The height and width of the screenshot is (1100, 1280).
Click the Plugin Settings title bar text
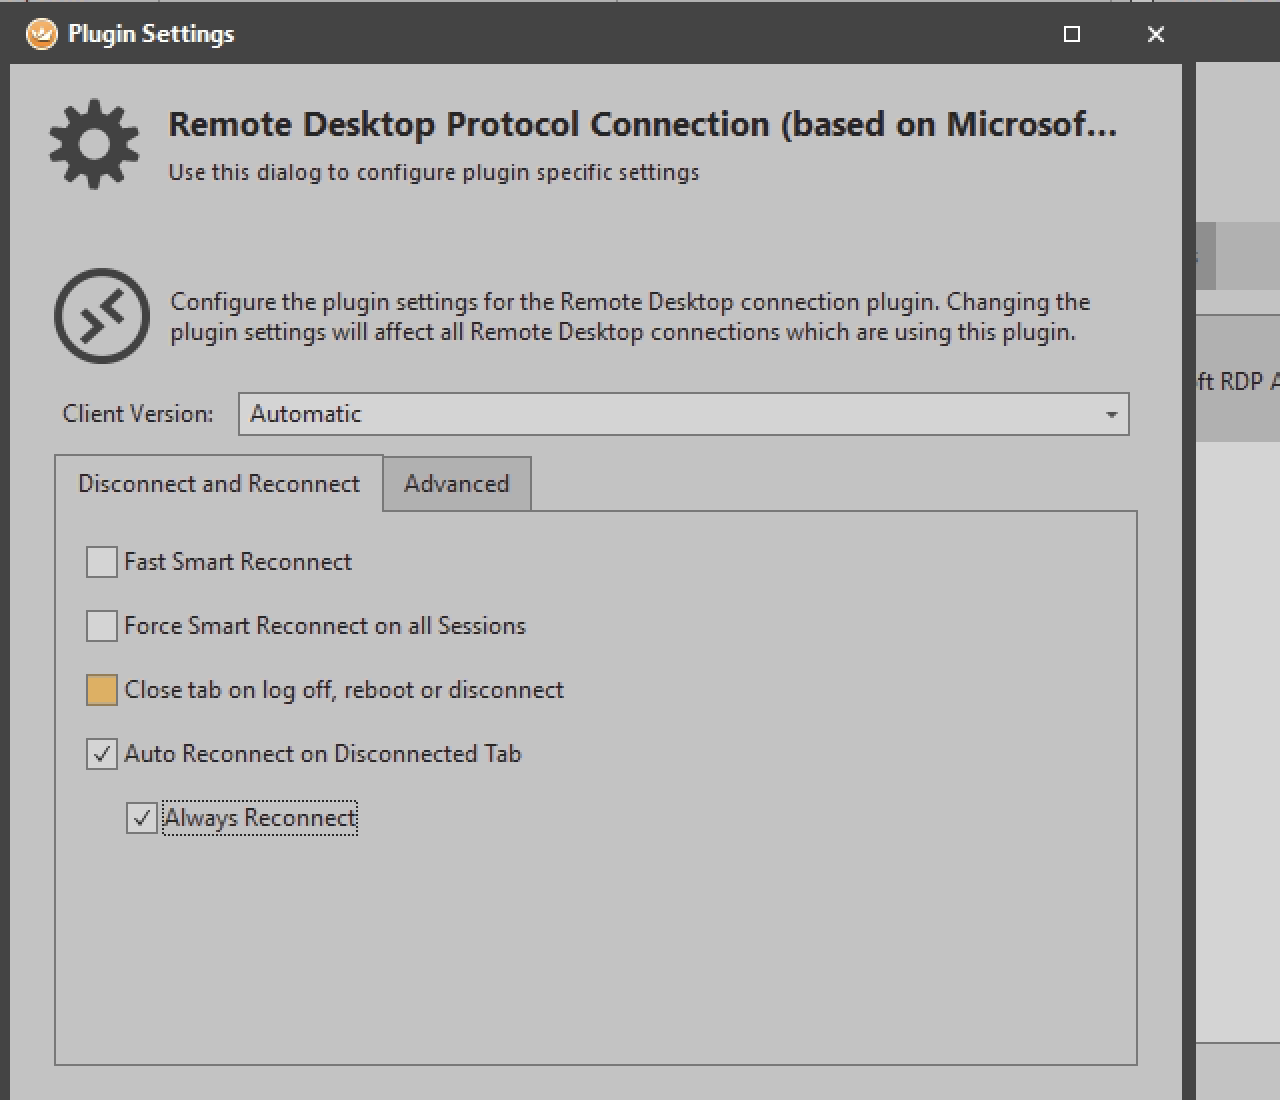[151, 34]
